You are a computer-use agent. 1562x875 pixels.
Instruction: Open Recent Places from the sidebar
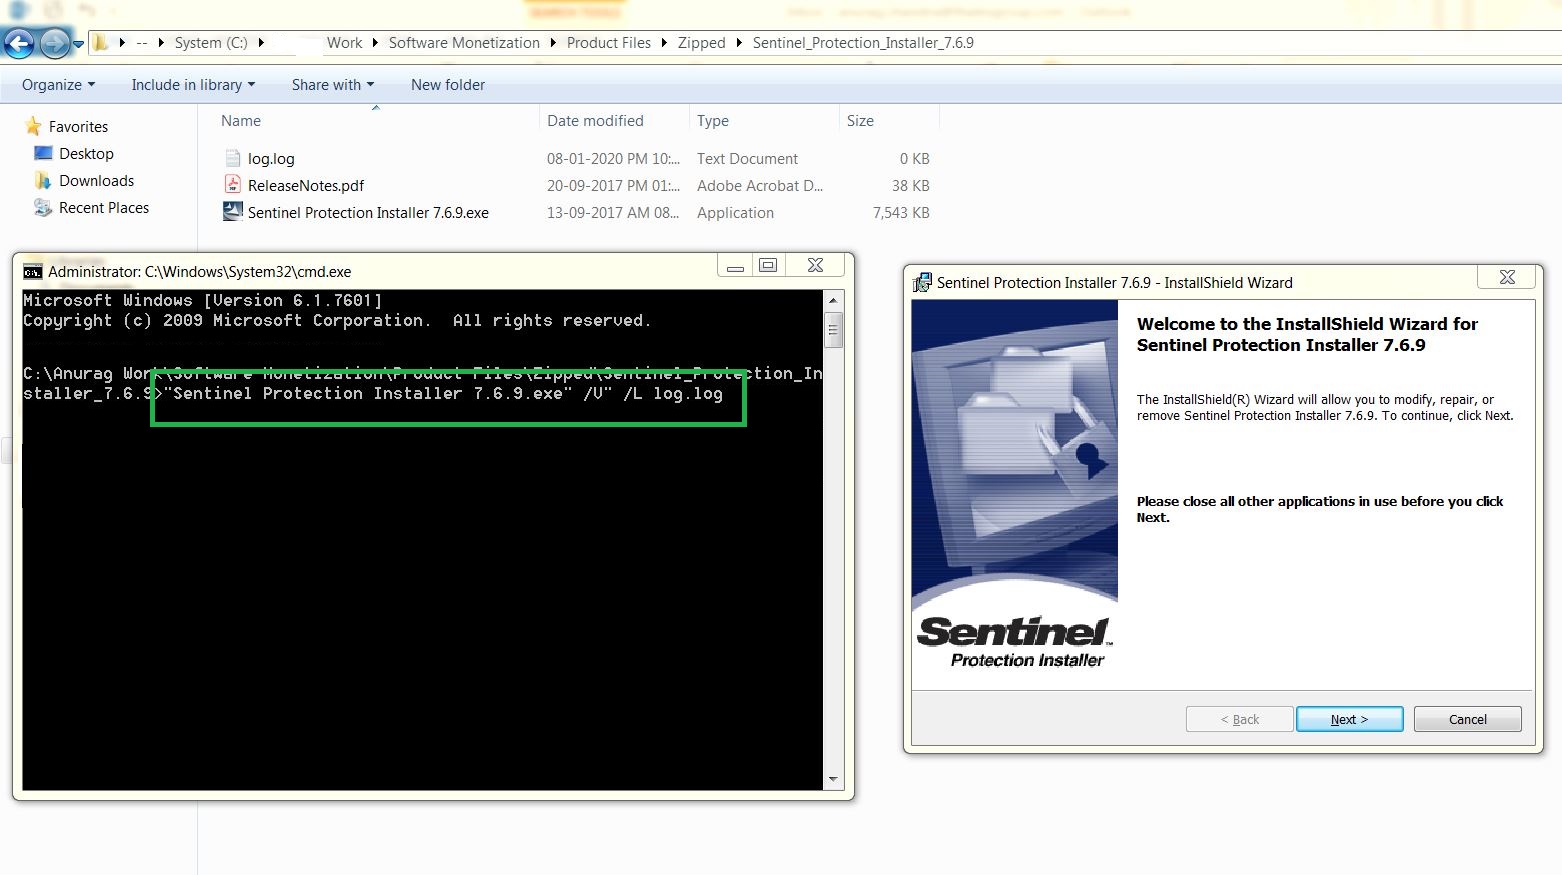44,207
